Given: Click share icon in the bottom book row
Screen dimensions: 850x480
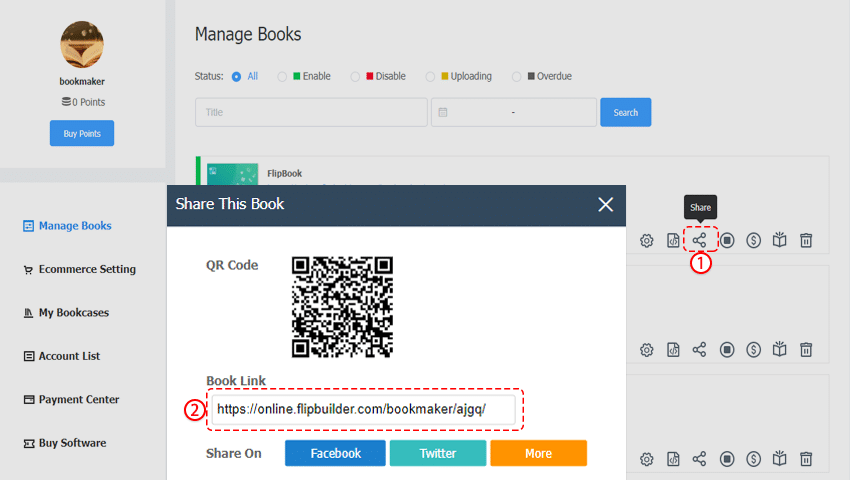Looking at the screenshot, I should tap(699, 459).
